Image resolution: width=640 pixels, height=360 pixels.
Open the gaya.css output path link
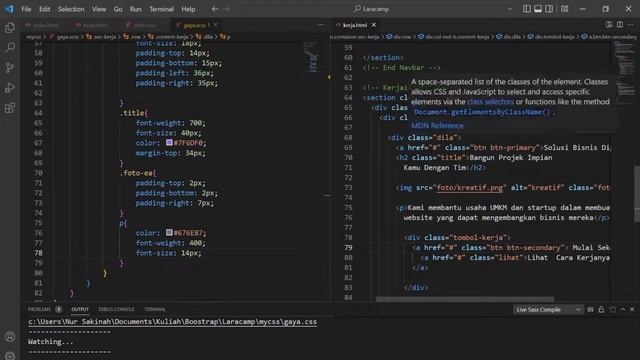tap(172, 322)
